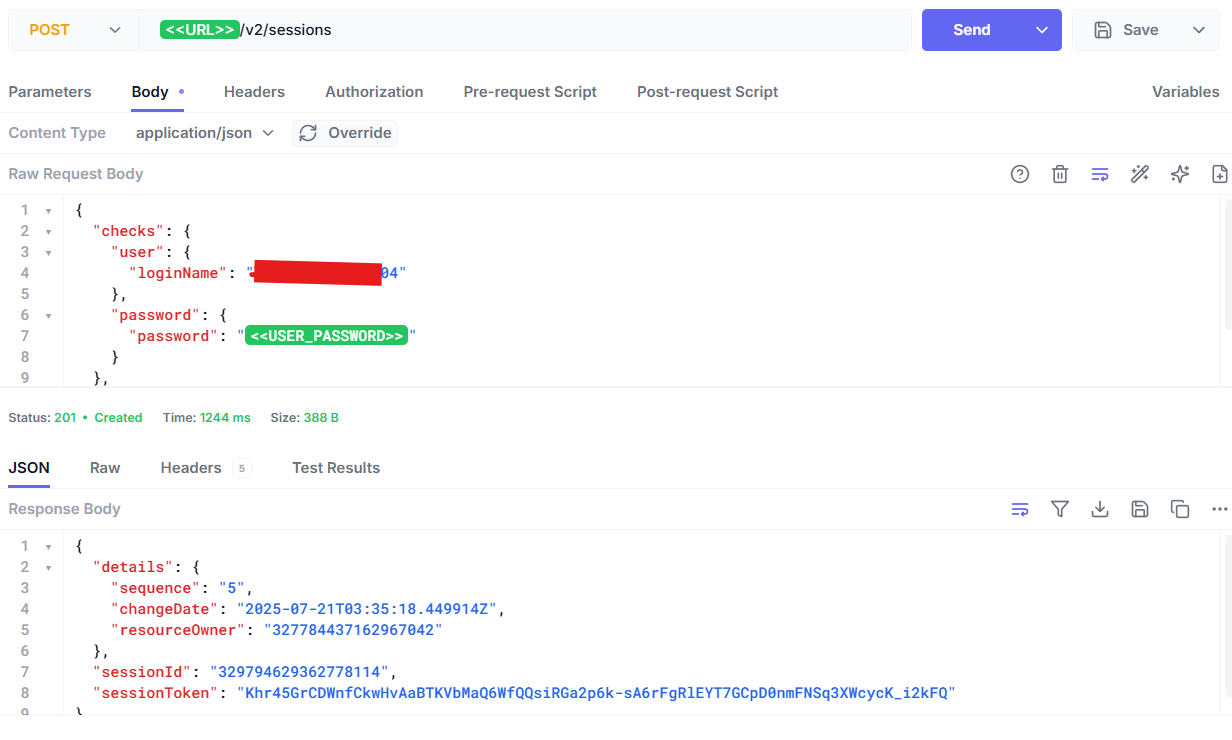Switch to response JSON tab
The image size is (1232, 740).
point(29,468)
